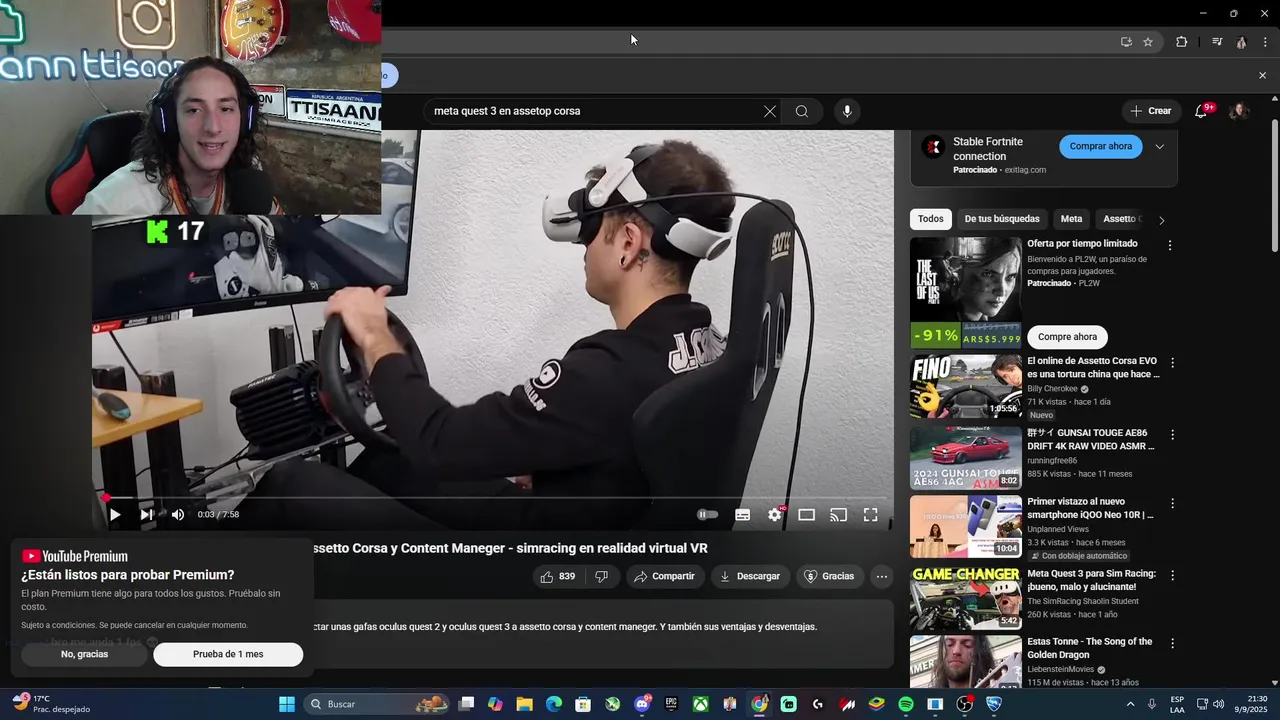
Task: Open YouTube notifications bell
Action: 1201,111
